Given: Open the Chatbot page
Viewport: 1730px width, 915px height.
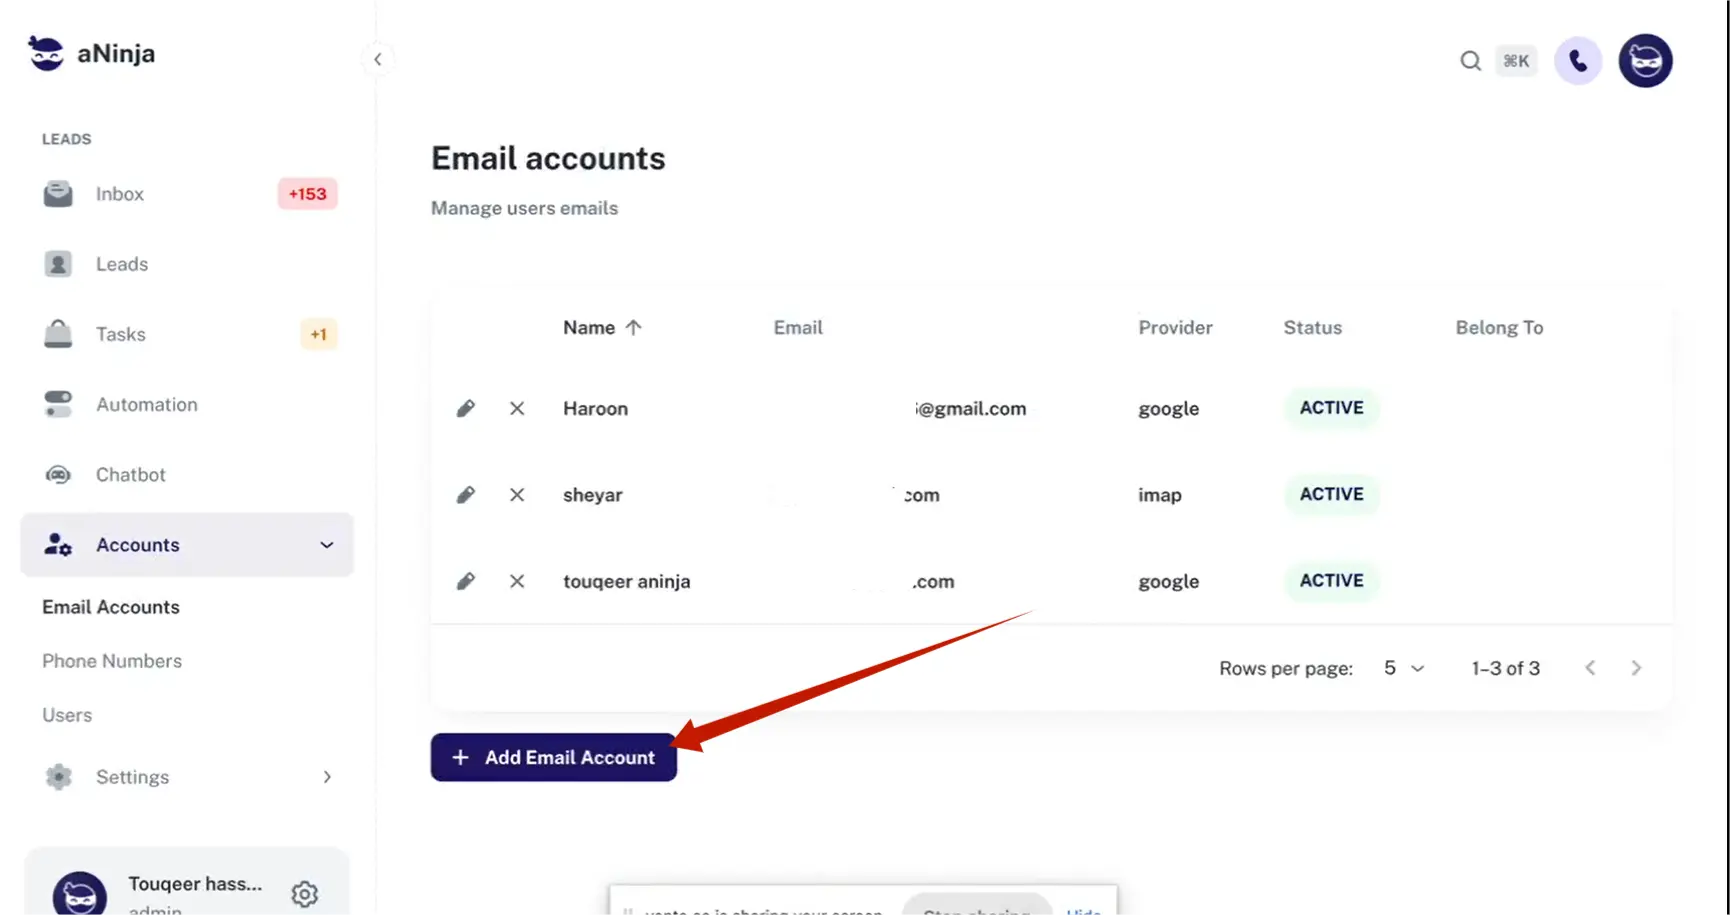Looking at the screenshot, I should (x=130, y=475).
